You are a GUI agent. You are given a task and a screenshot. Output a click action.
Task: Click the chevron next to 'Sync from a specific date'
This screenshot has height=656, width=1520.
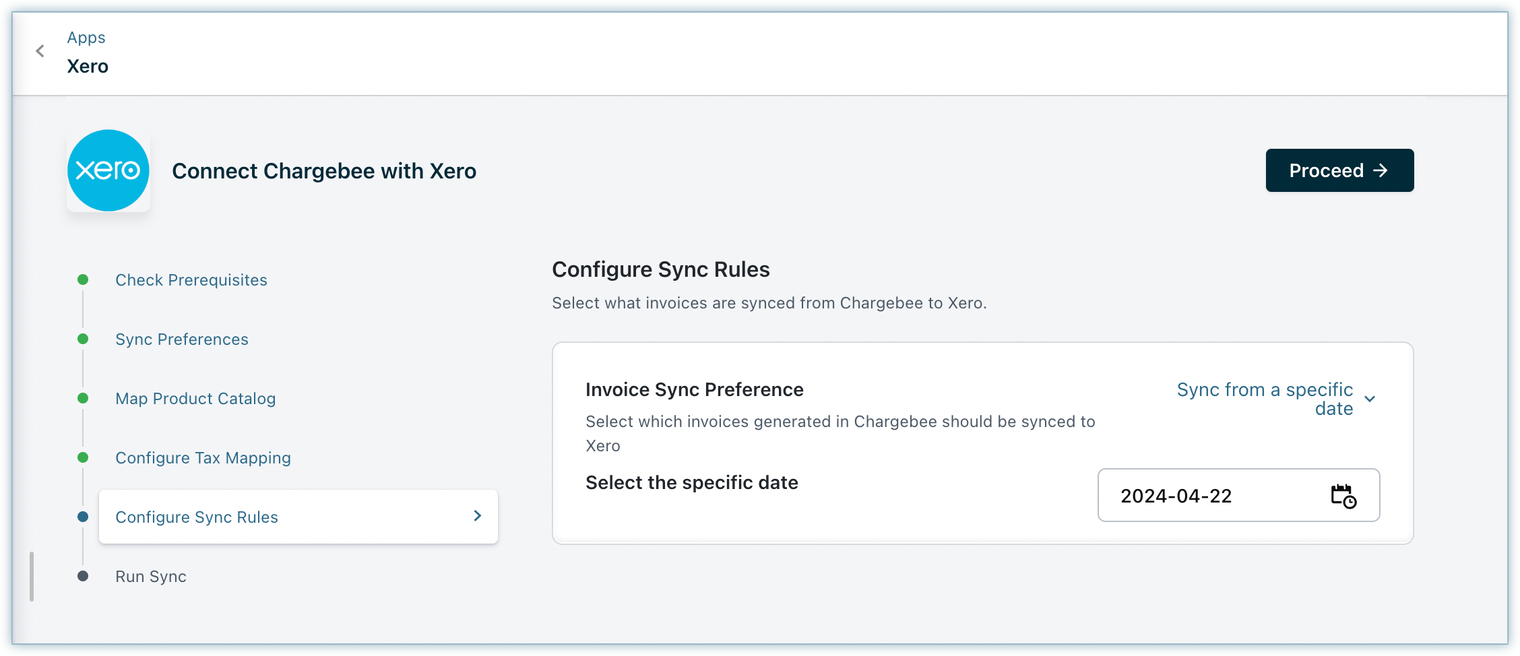[1370, 399]
